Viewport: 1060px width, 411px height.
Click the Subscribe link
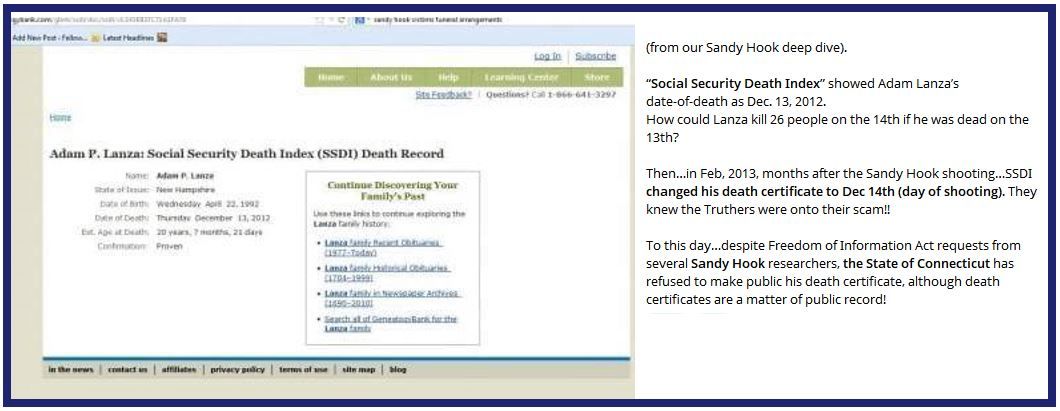(x=596, y=56)
